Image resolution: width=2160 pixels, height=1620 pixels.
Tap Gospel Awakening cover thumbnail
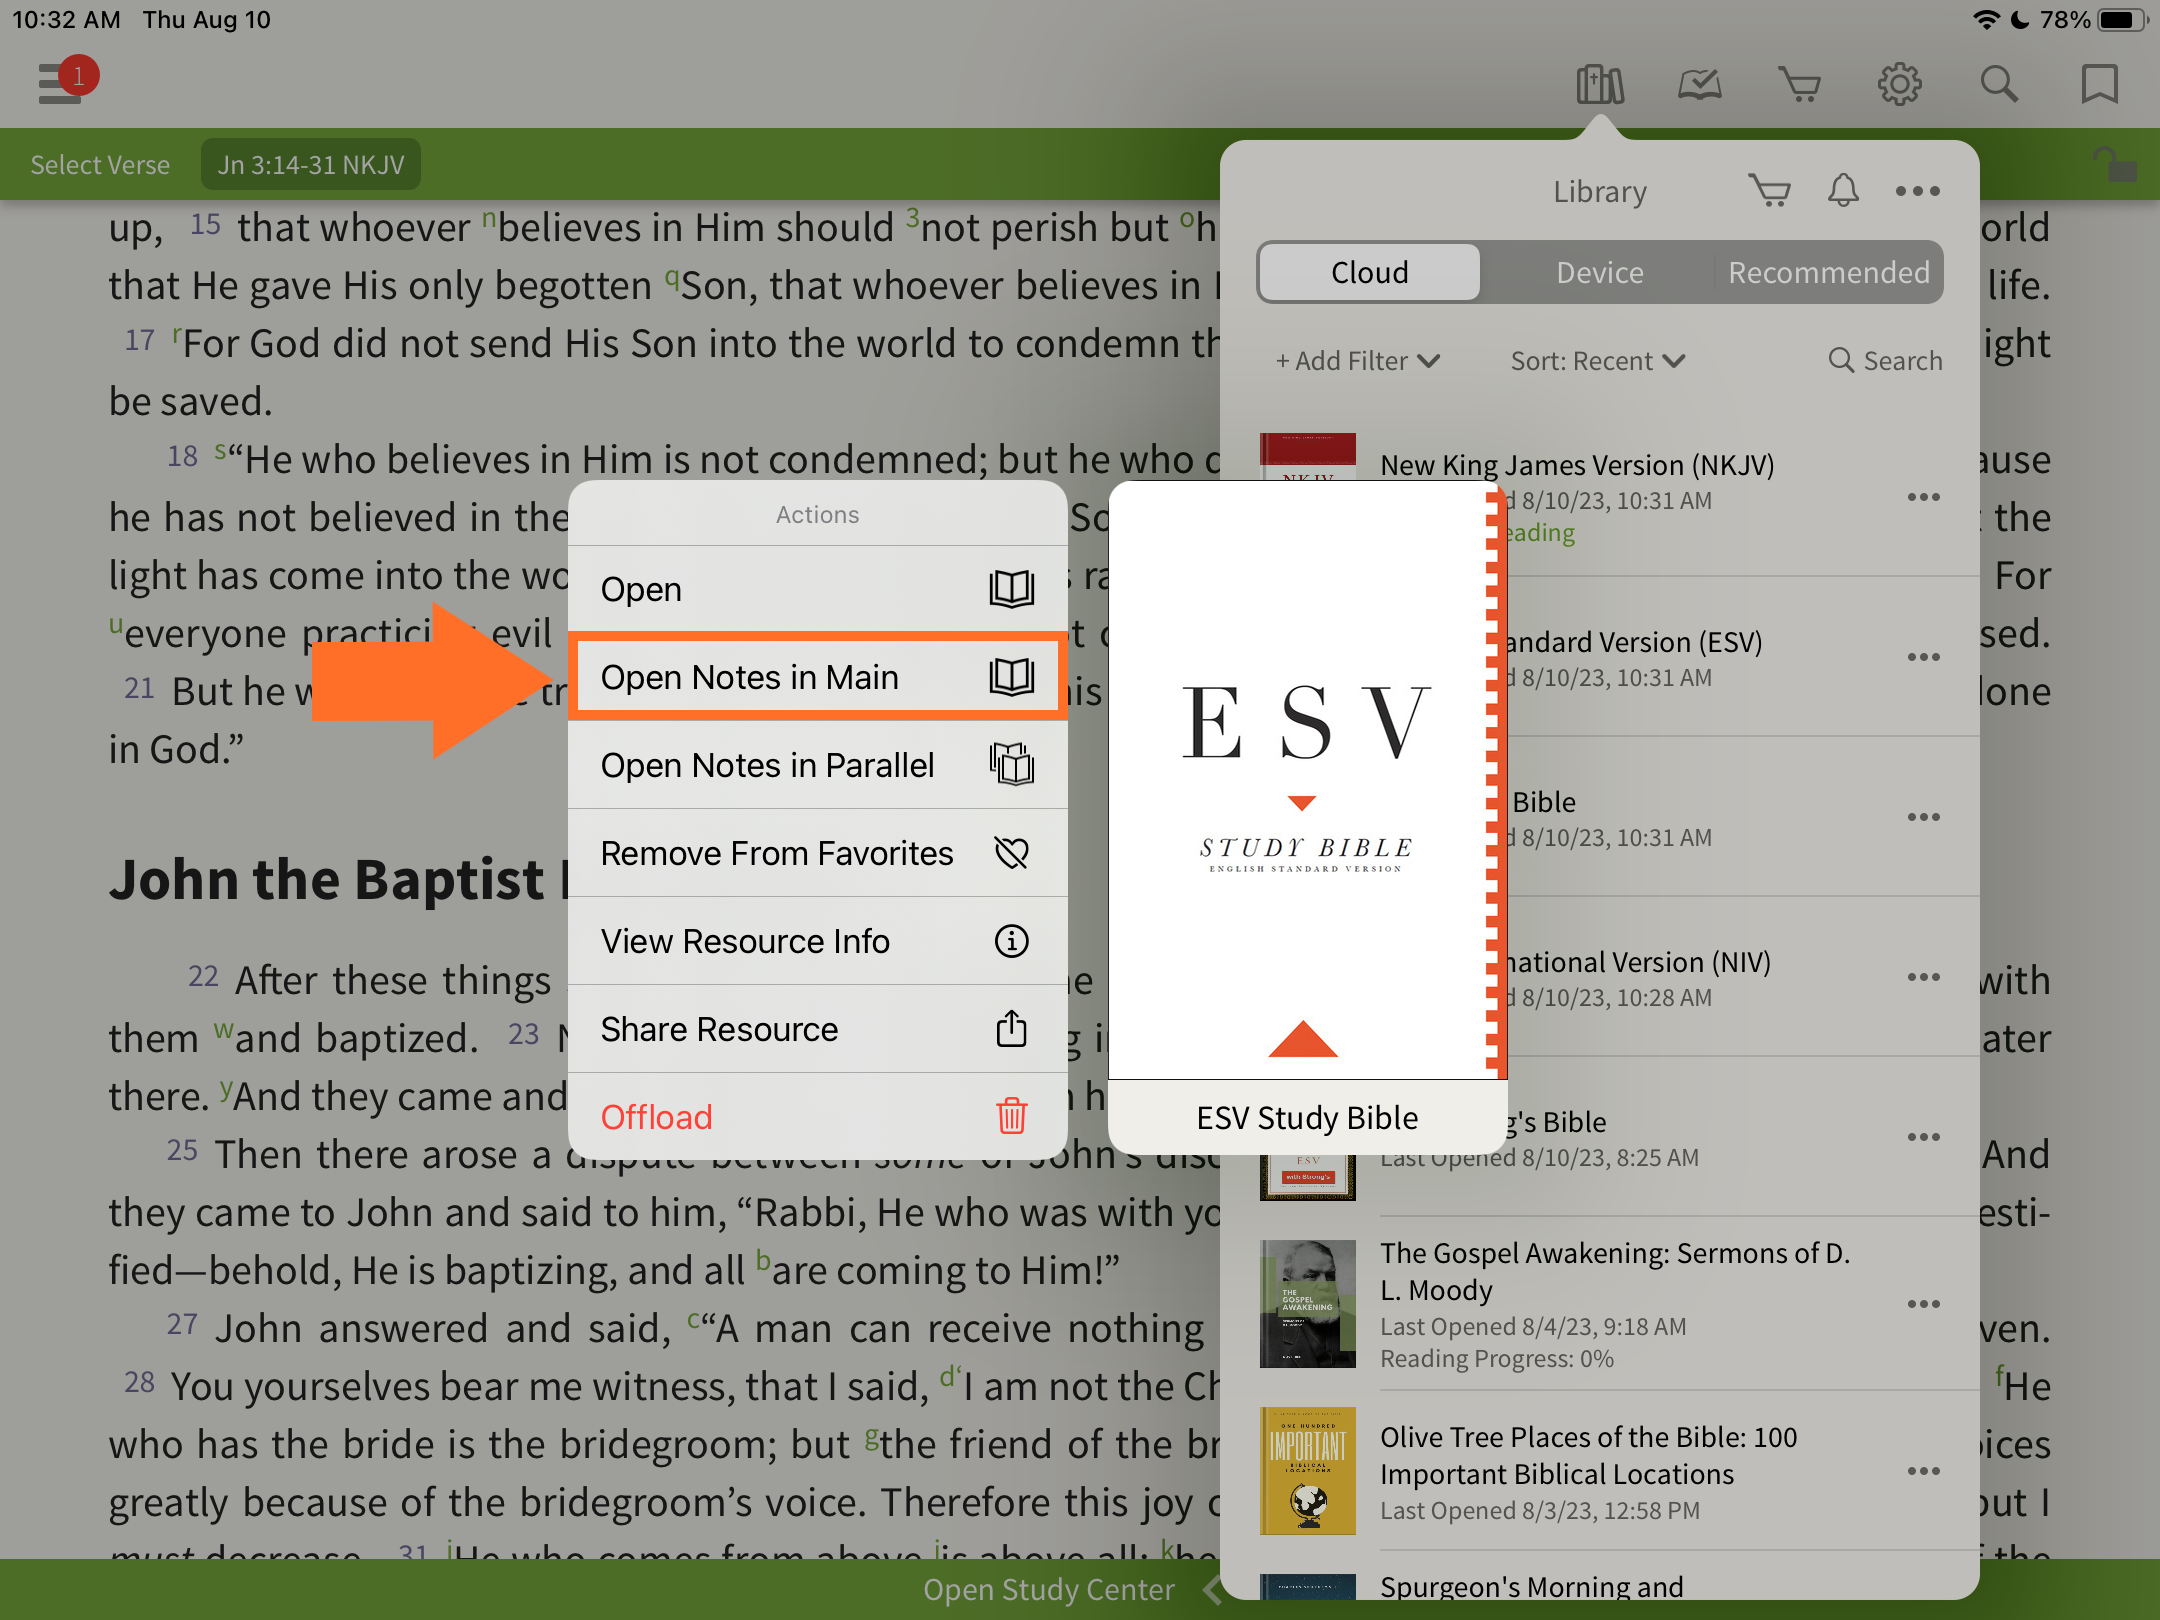tap(1308, 1304)
